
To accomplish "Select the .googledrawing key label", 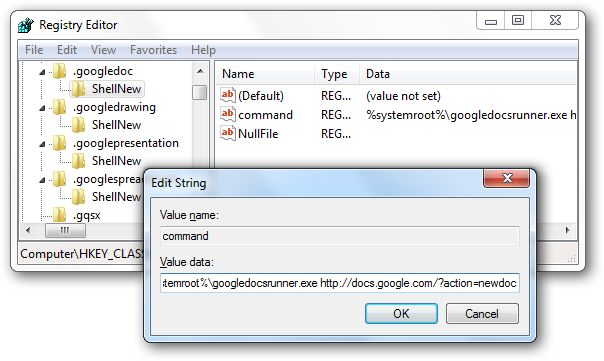I will [114, 107].
